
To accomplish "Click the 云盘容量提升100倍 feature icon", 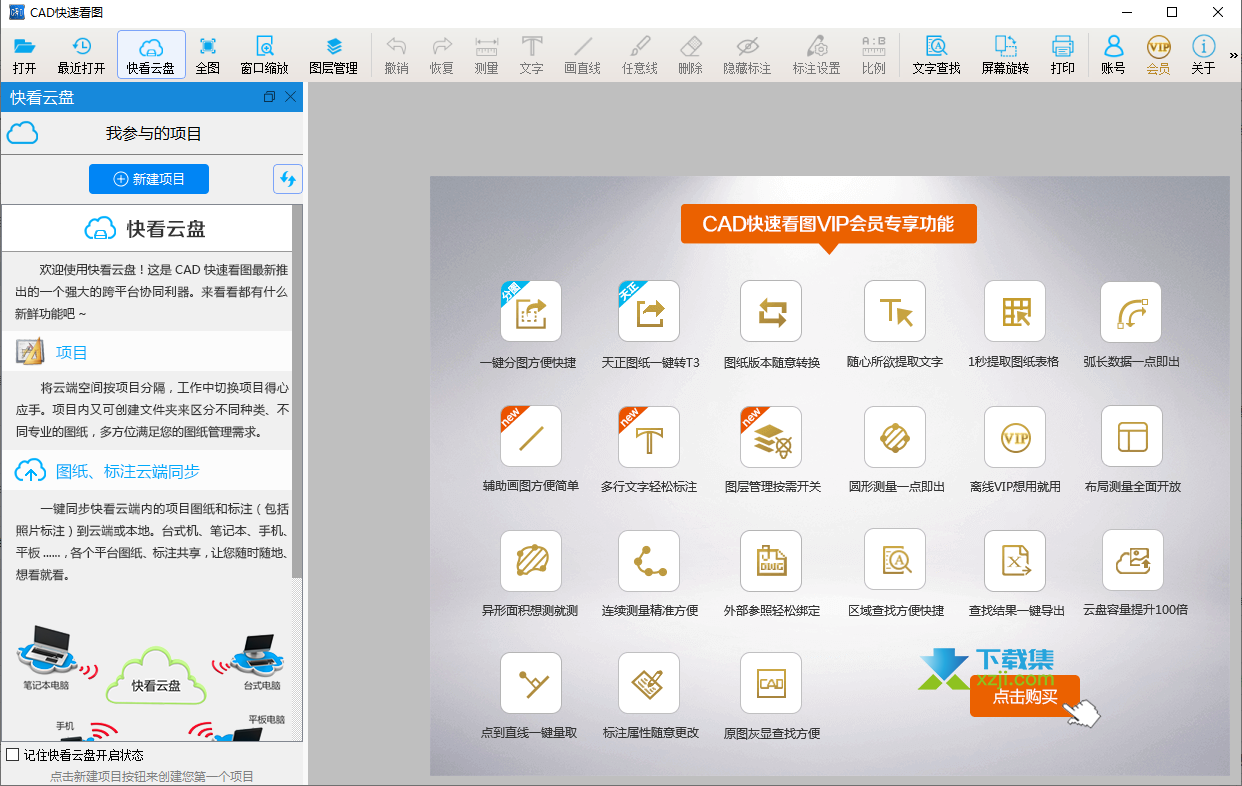I will 1132,560.
